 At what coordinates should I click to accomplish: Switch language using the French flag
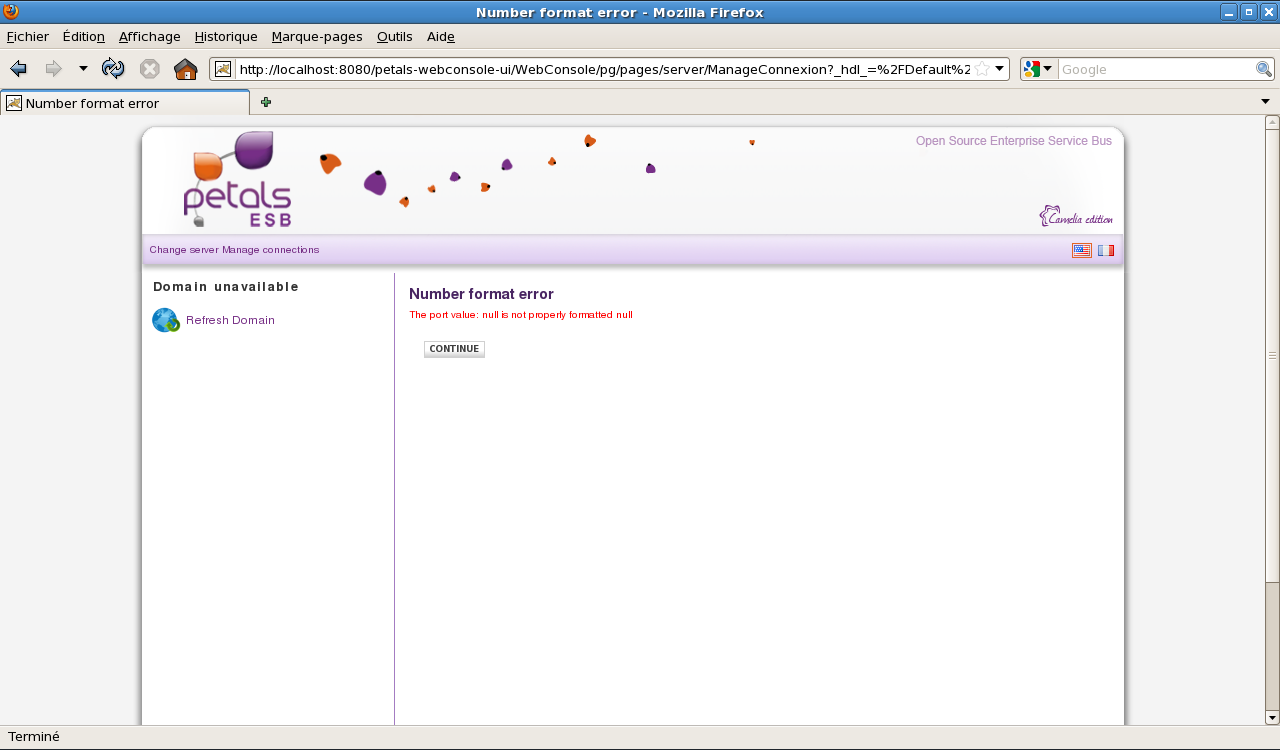[x=1105, y=250]
